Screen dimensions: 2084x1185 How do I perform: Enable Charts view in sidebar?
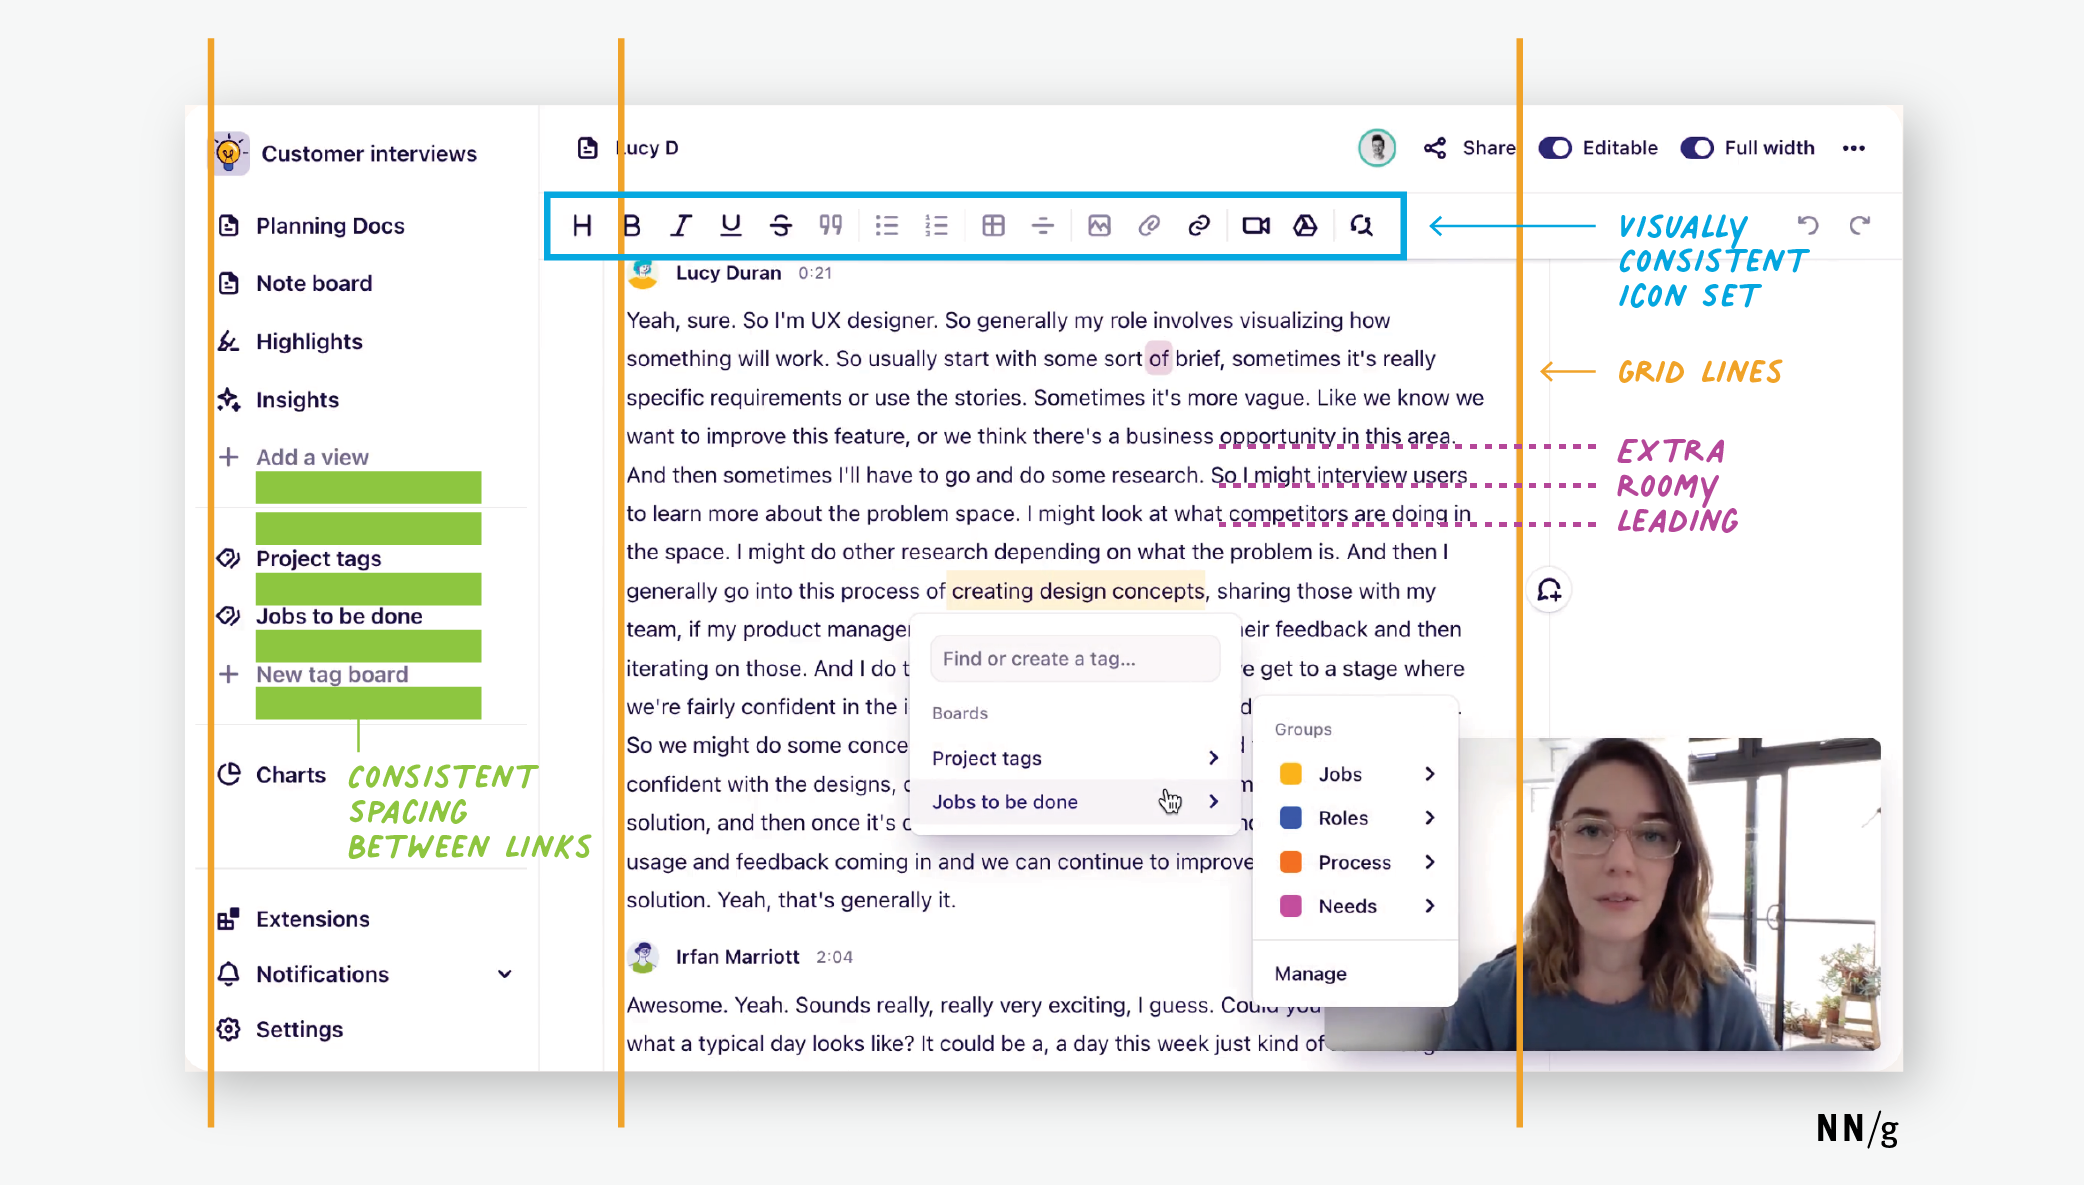(289, 774)
